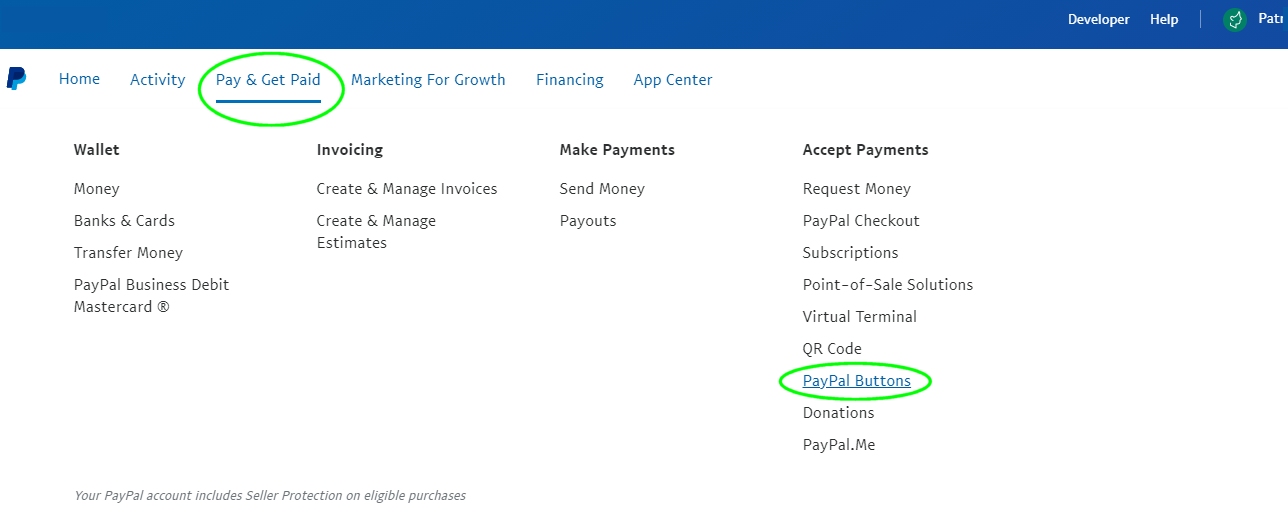The width and height of the screenshot is (1288, 515).
Task: Open the Help link
Action: [1164, 19]
